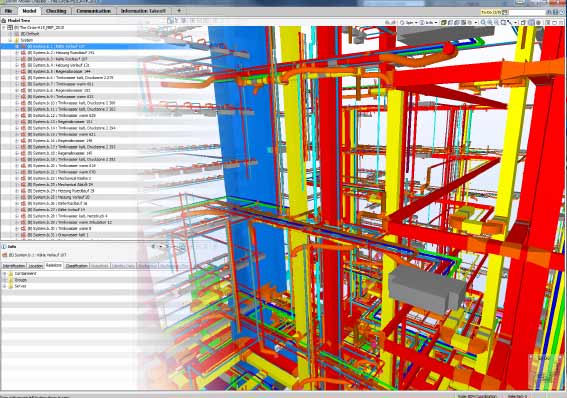This screenshot has width=567, height=398.
Task: Click the To-Do list icon
Action: tap(505, 12)
